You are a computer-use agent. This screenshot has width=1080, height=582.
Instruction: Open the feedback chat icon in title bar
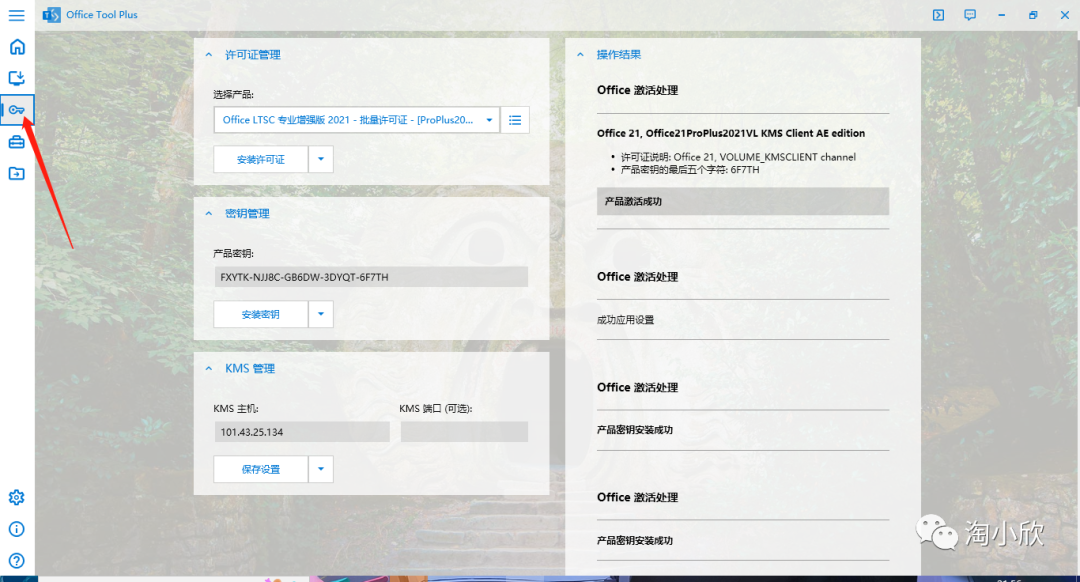(x=970, y=15)
